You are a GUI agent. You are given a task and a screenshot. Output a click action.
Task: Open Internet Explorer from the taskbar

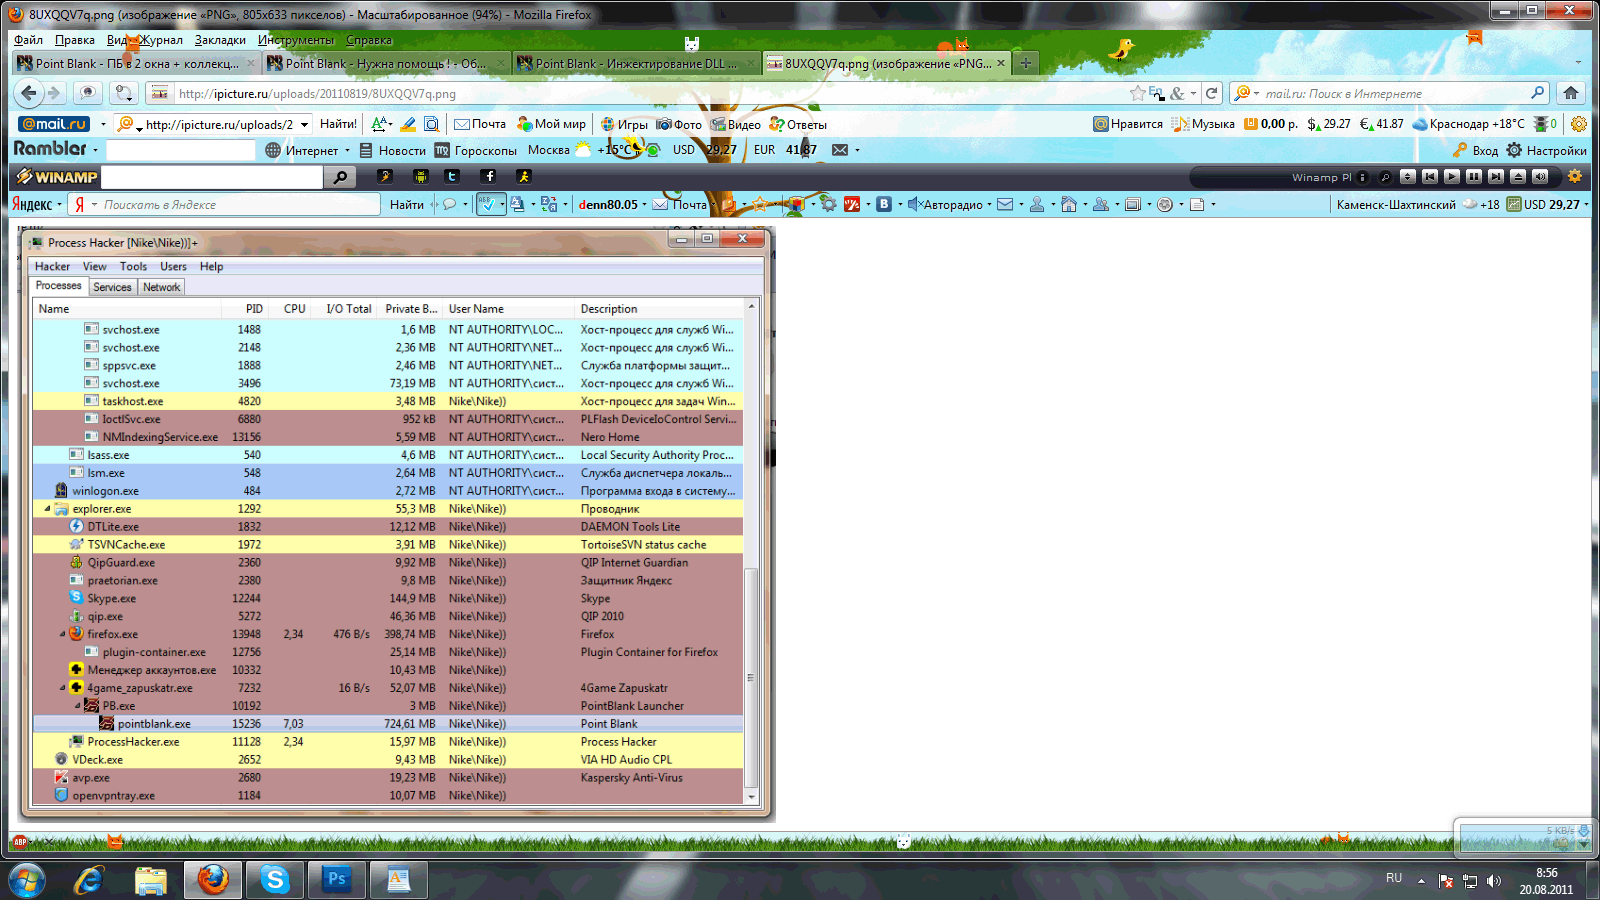(x=88, y=879)
